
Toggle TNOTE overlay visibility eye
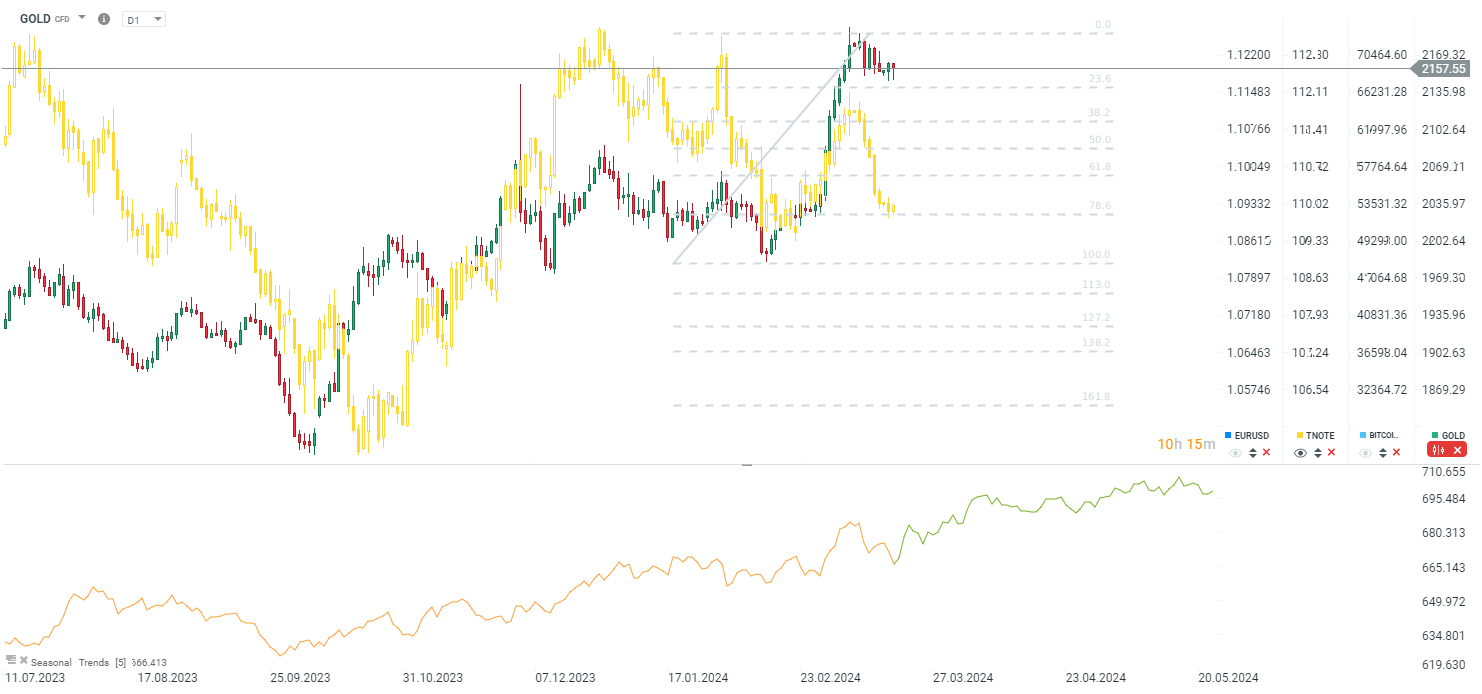click(1300, 453)
